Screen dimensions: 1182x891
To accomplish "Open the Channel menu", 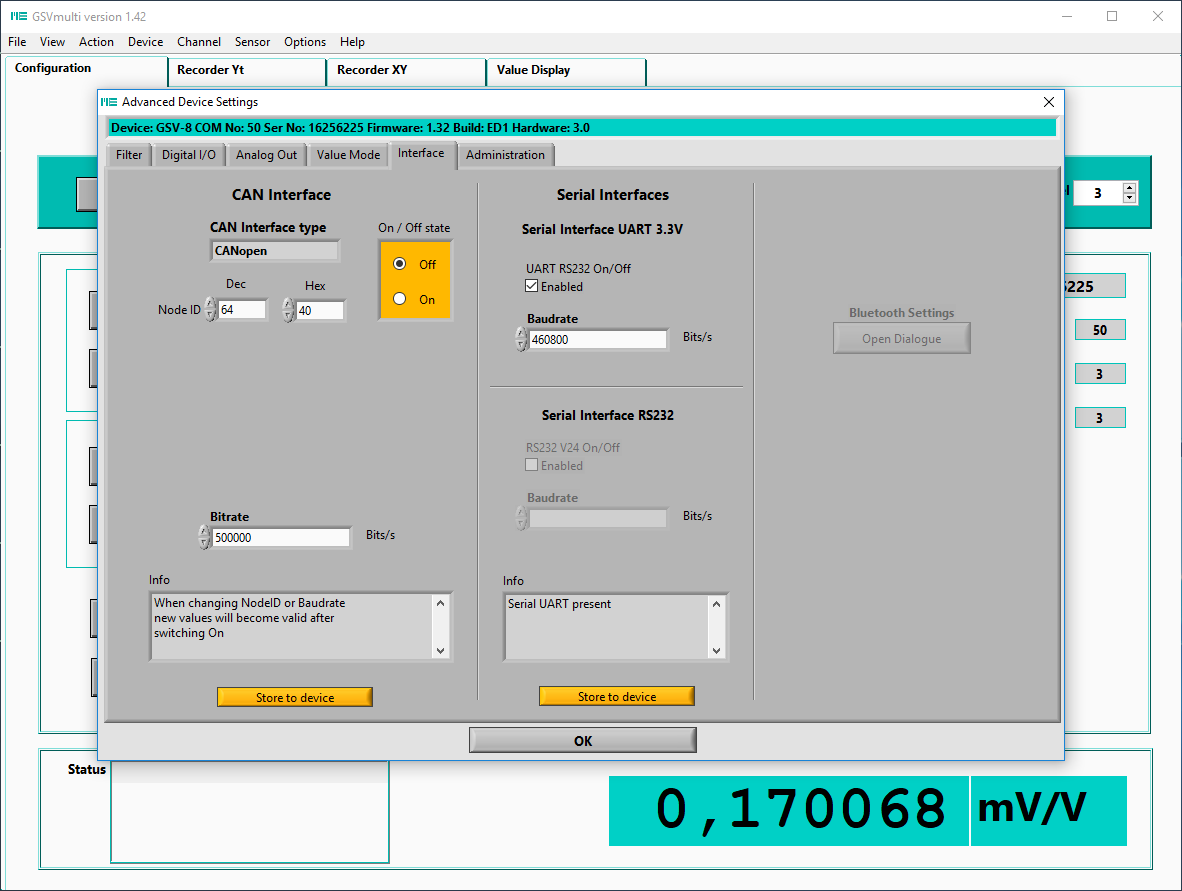I will 199,42.
